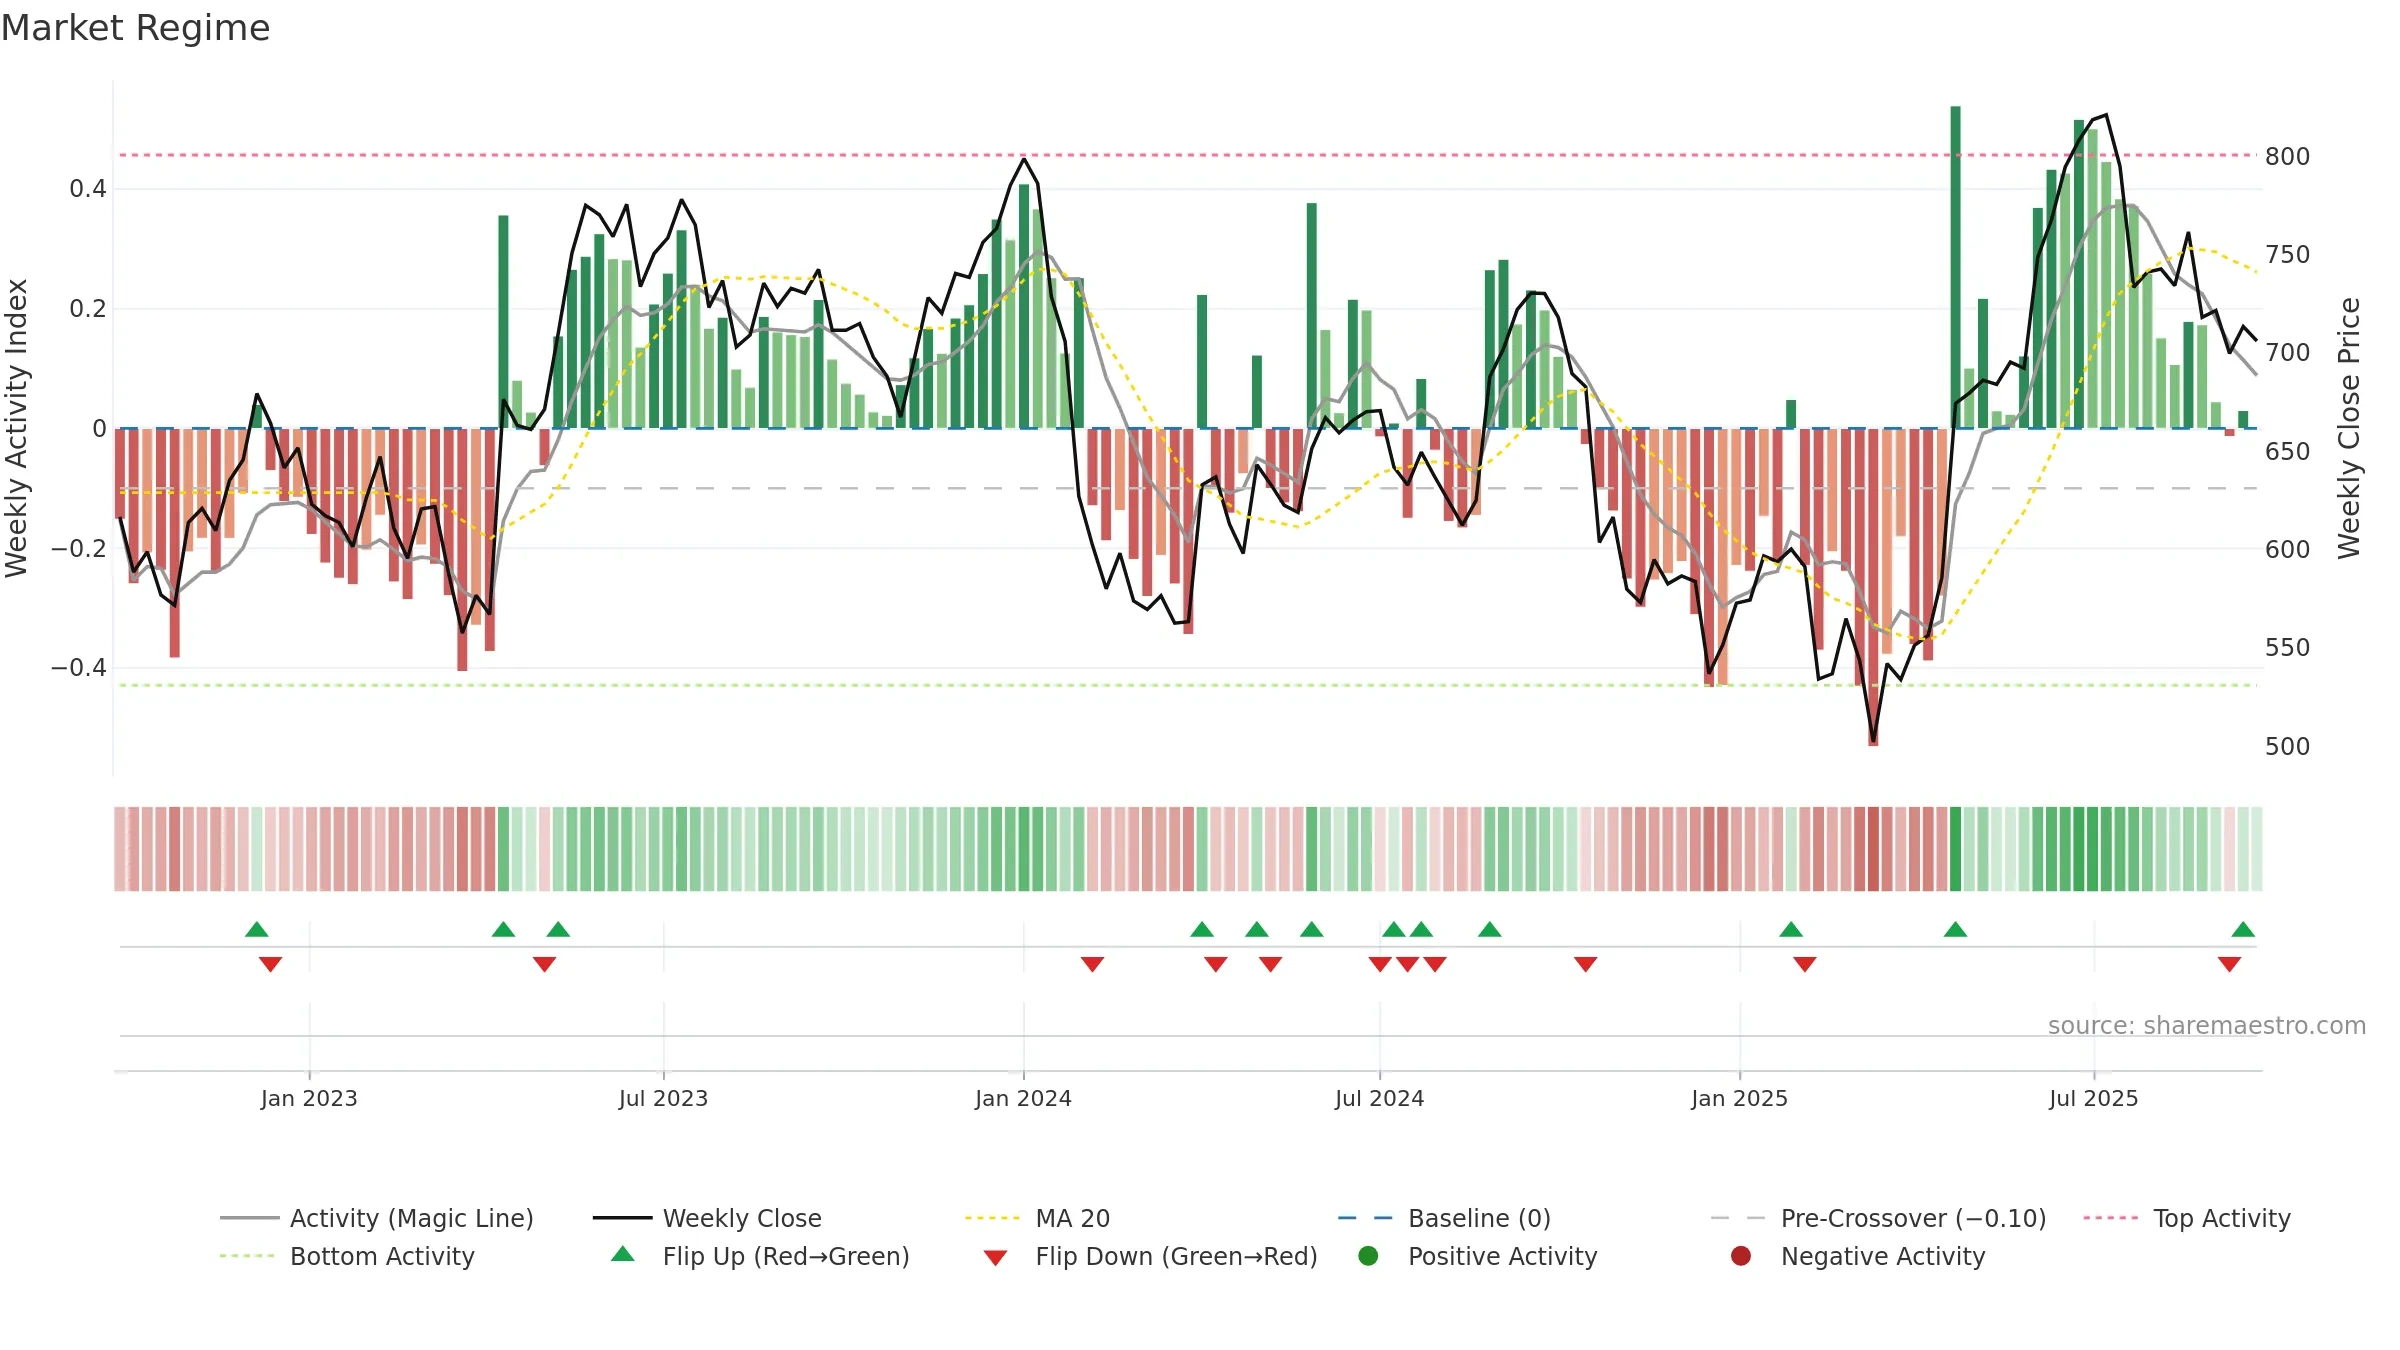Click the Weekly Close Price axis title
Screen dimensions: 2400x1350
[x=2349, y=428]
